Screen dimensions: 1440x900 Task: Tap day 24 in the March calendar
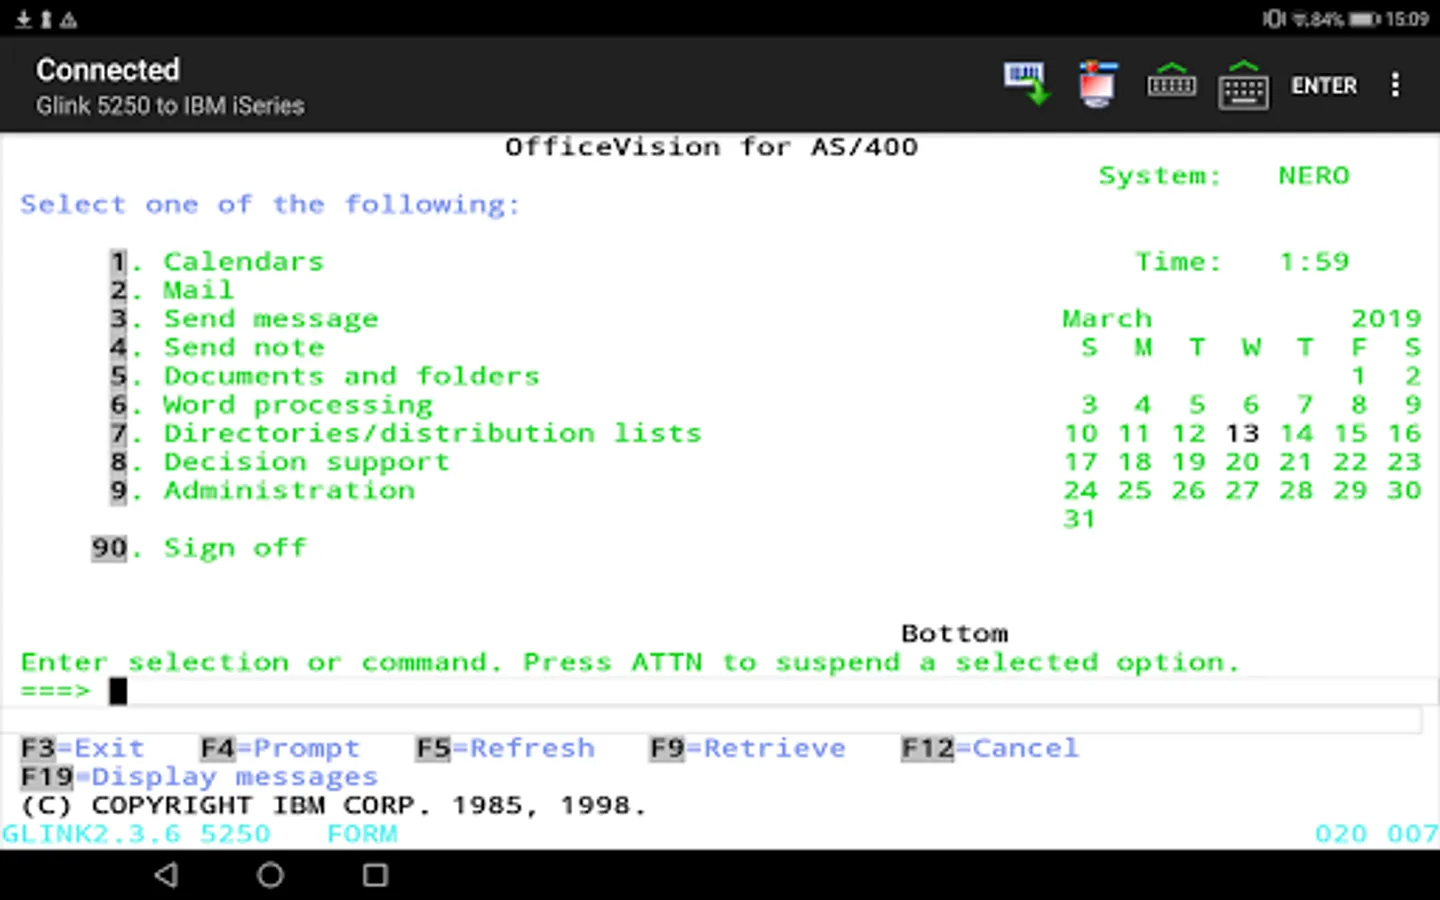coord(1080,491)
